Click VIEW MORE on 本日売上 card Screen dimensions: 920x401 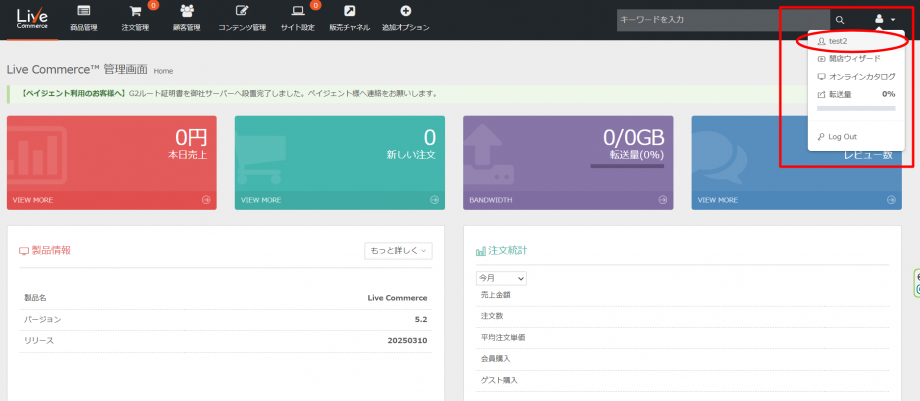click(33, 200)
